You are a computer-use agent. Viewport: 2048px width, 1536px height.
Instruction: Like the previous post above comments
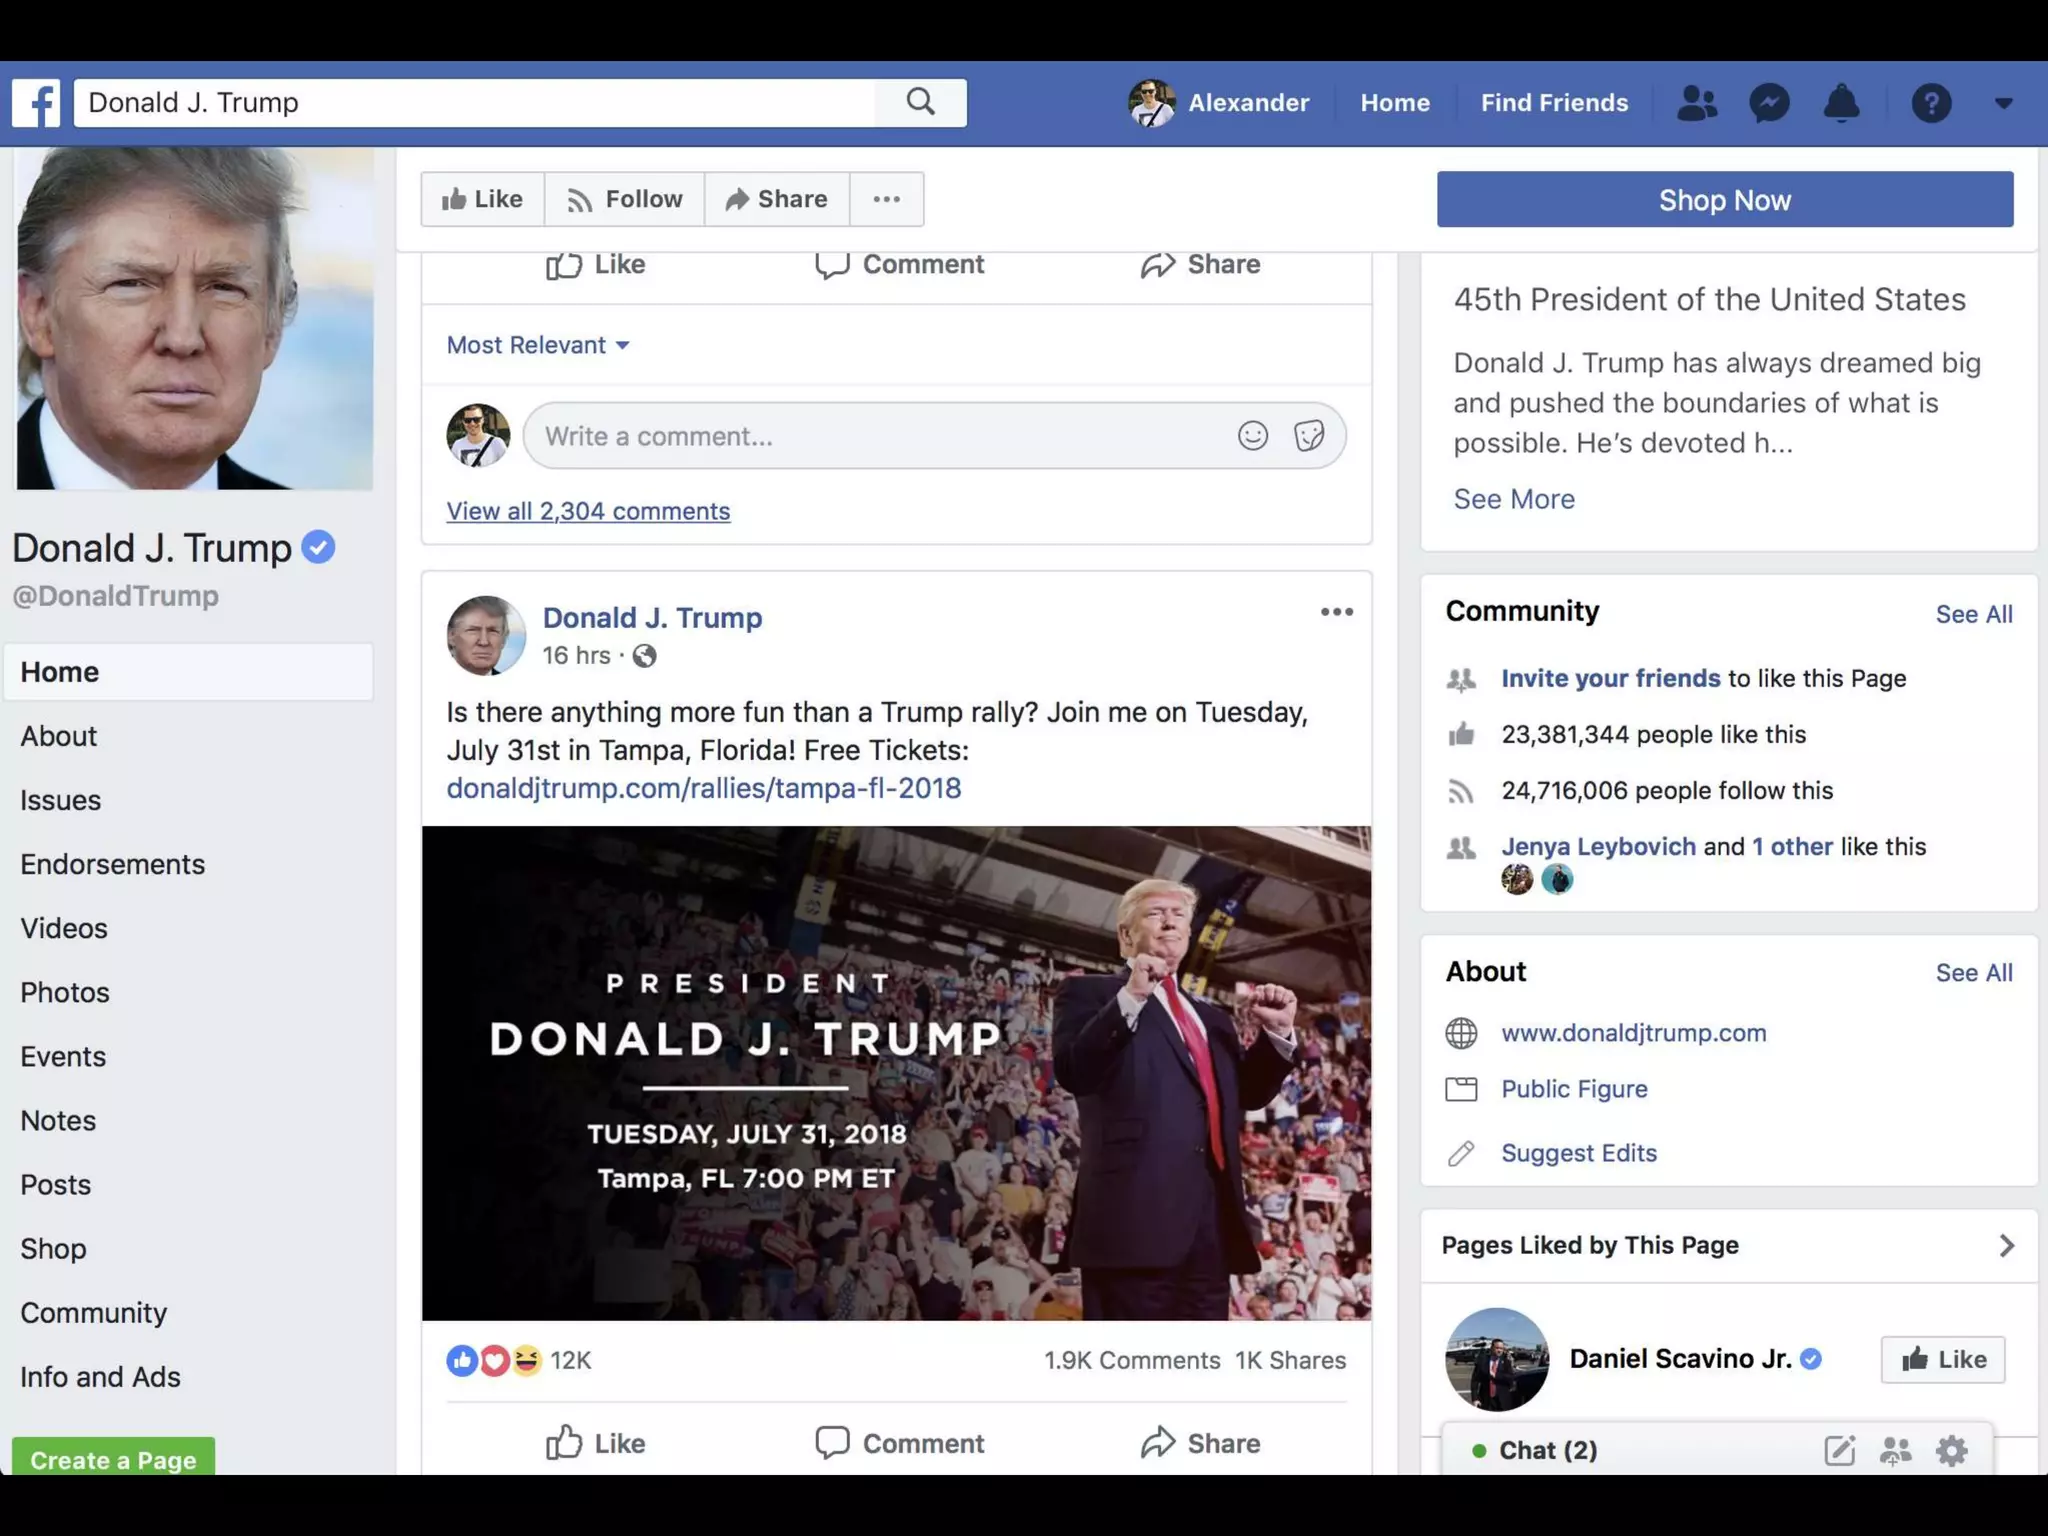point(596,265)
